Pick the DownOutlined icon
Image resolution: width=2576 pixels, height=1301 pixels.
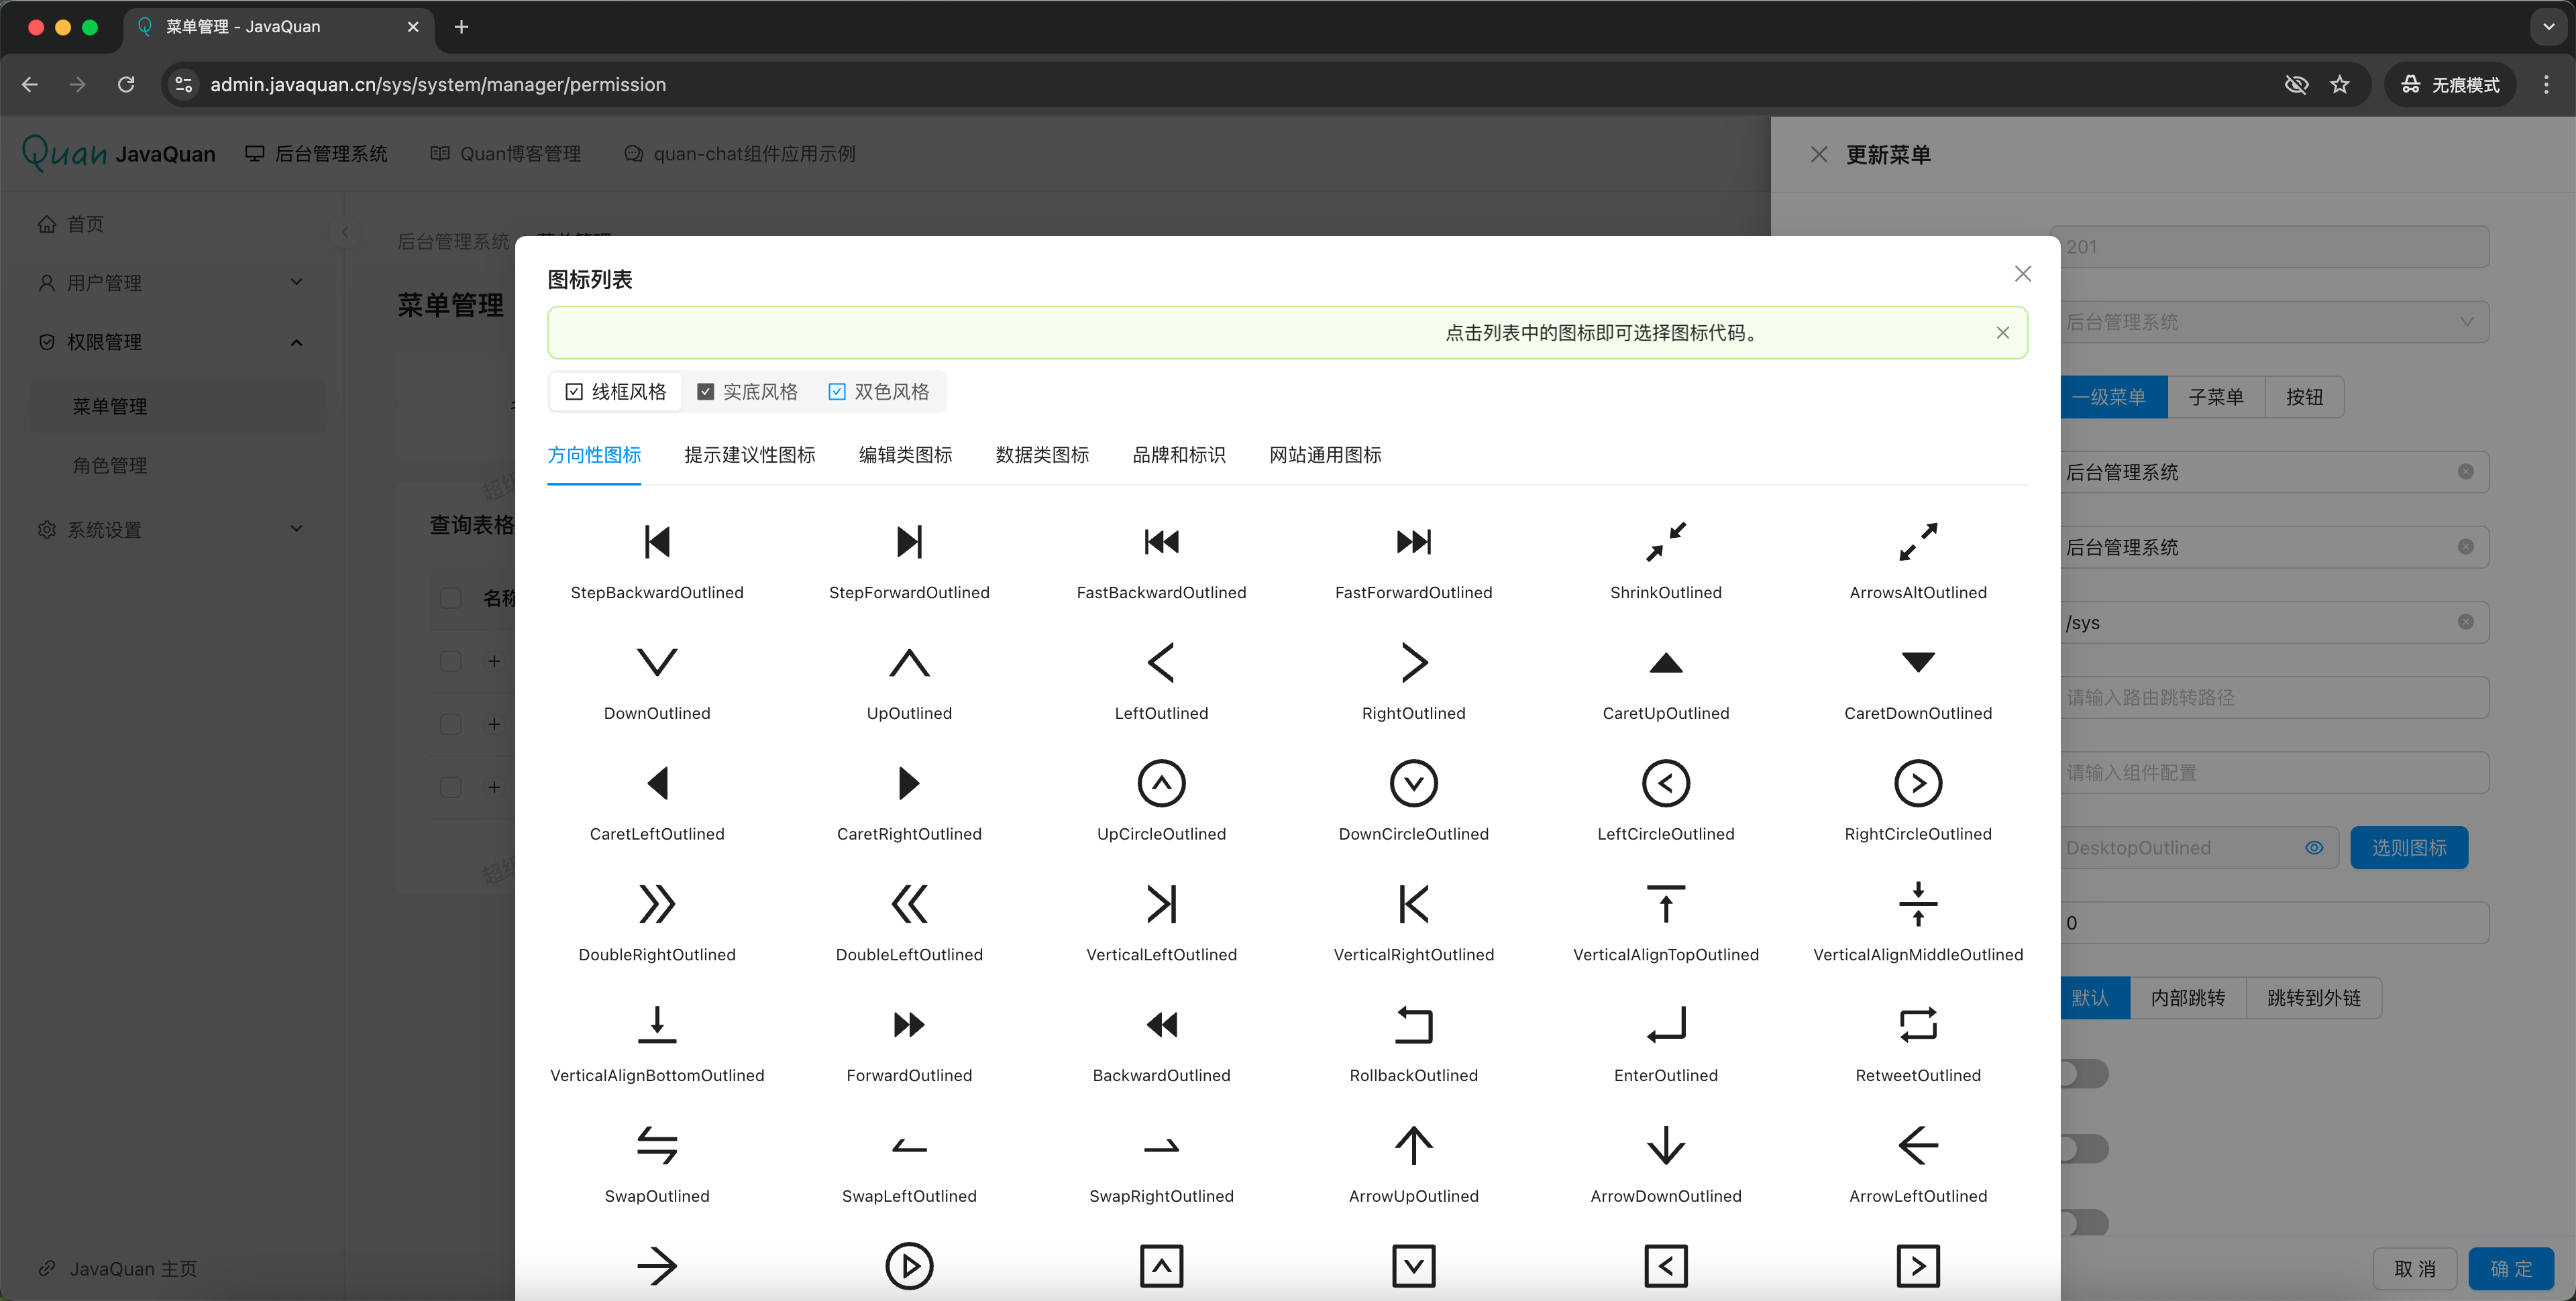657,662
